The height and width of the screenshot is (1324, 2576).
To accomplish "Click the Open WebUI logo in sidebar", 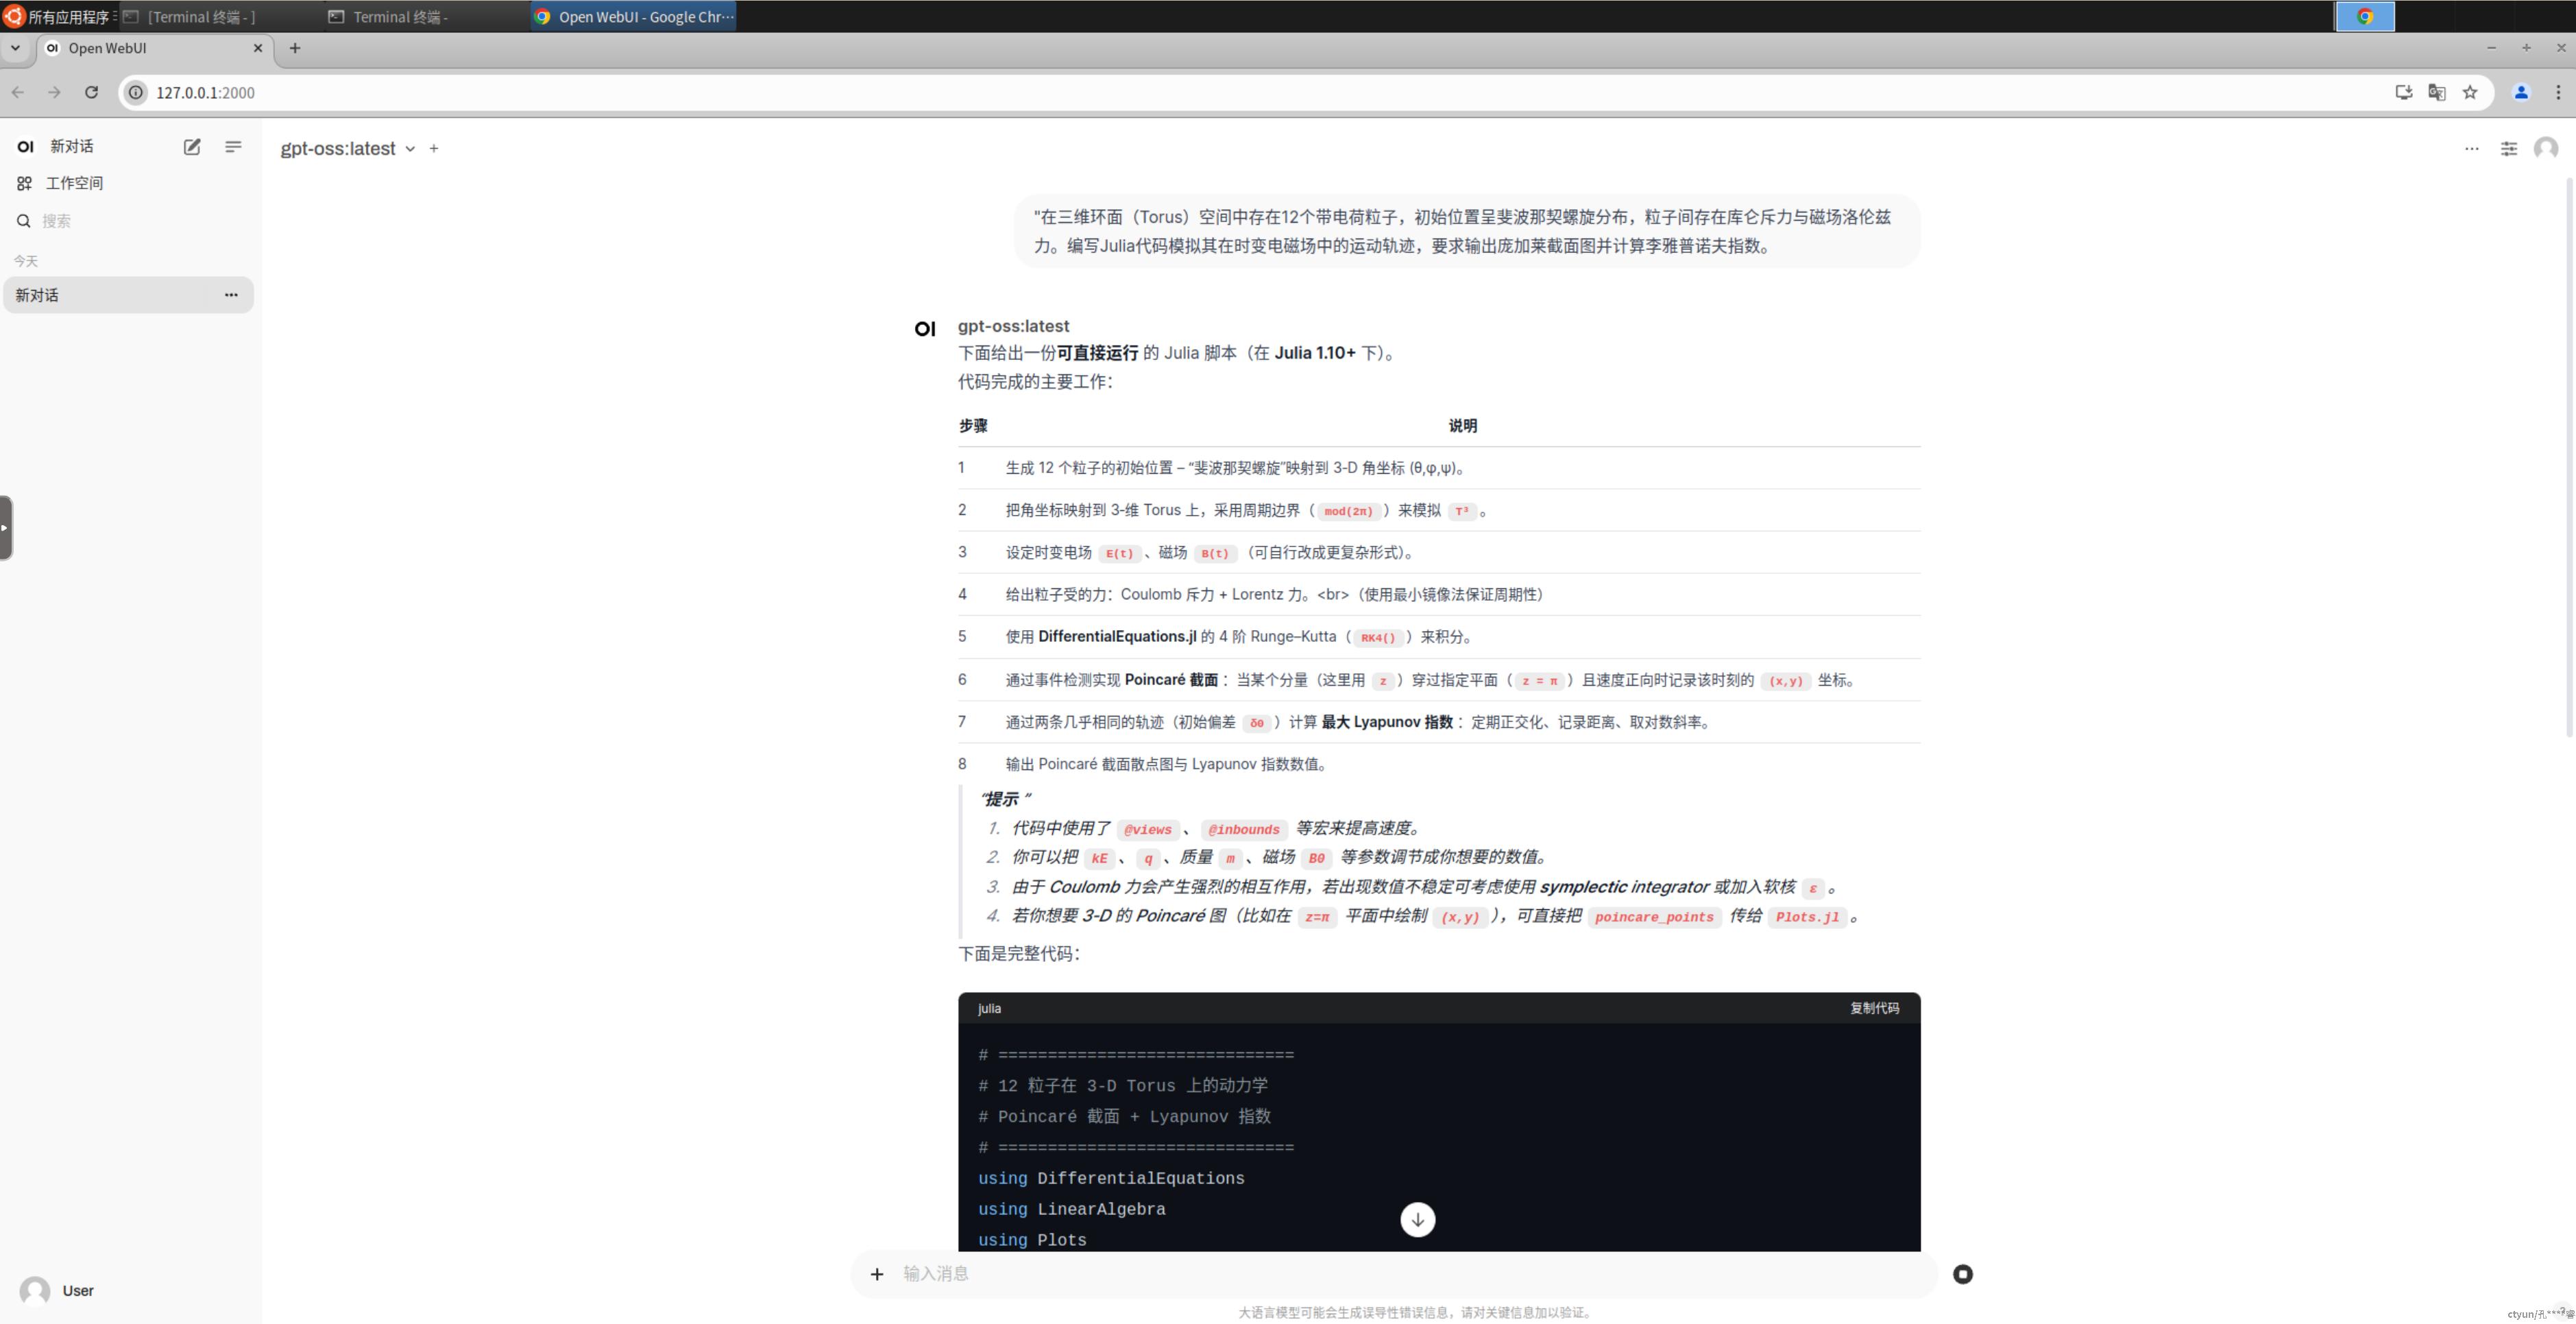I will [x=26, y=147].
